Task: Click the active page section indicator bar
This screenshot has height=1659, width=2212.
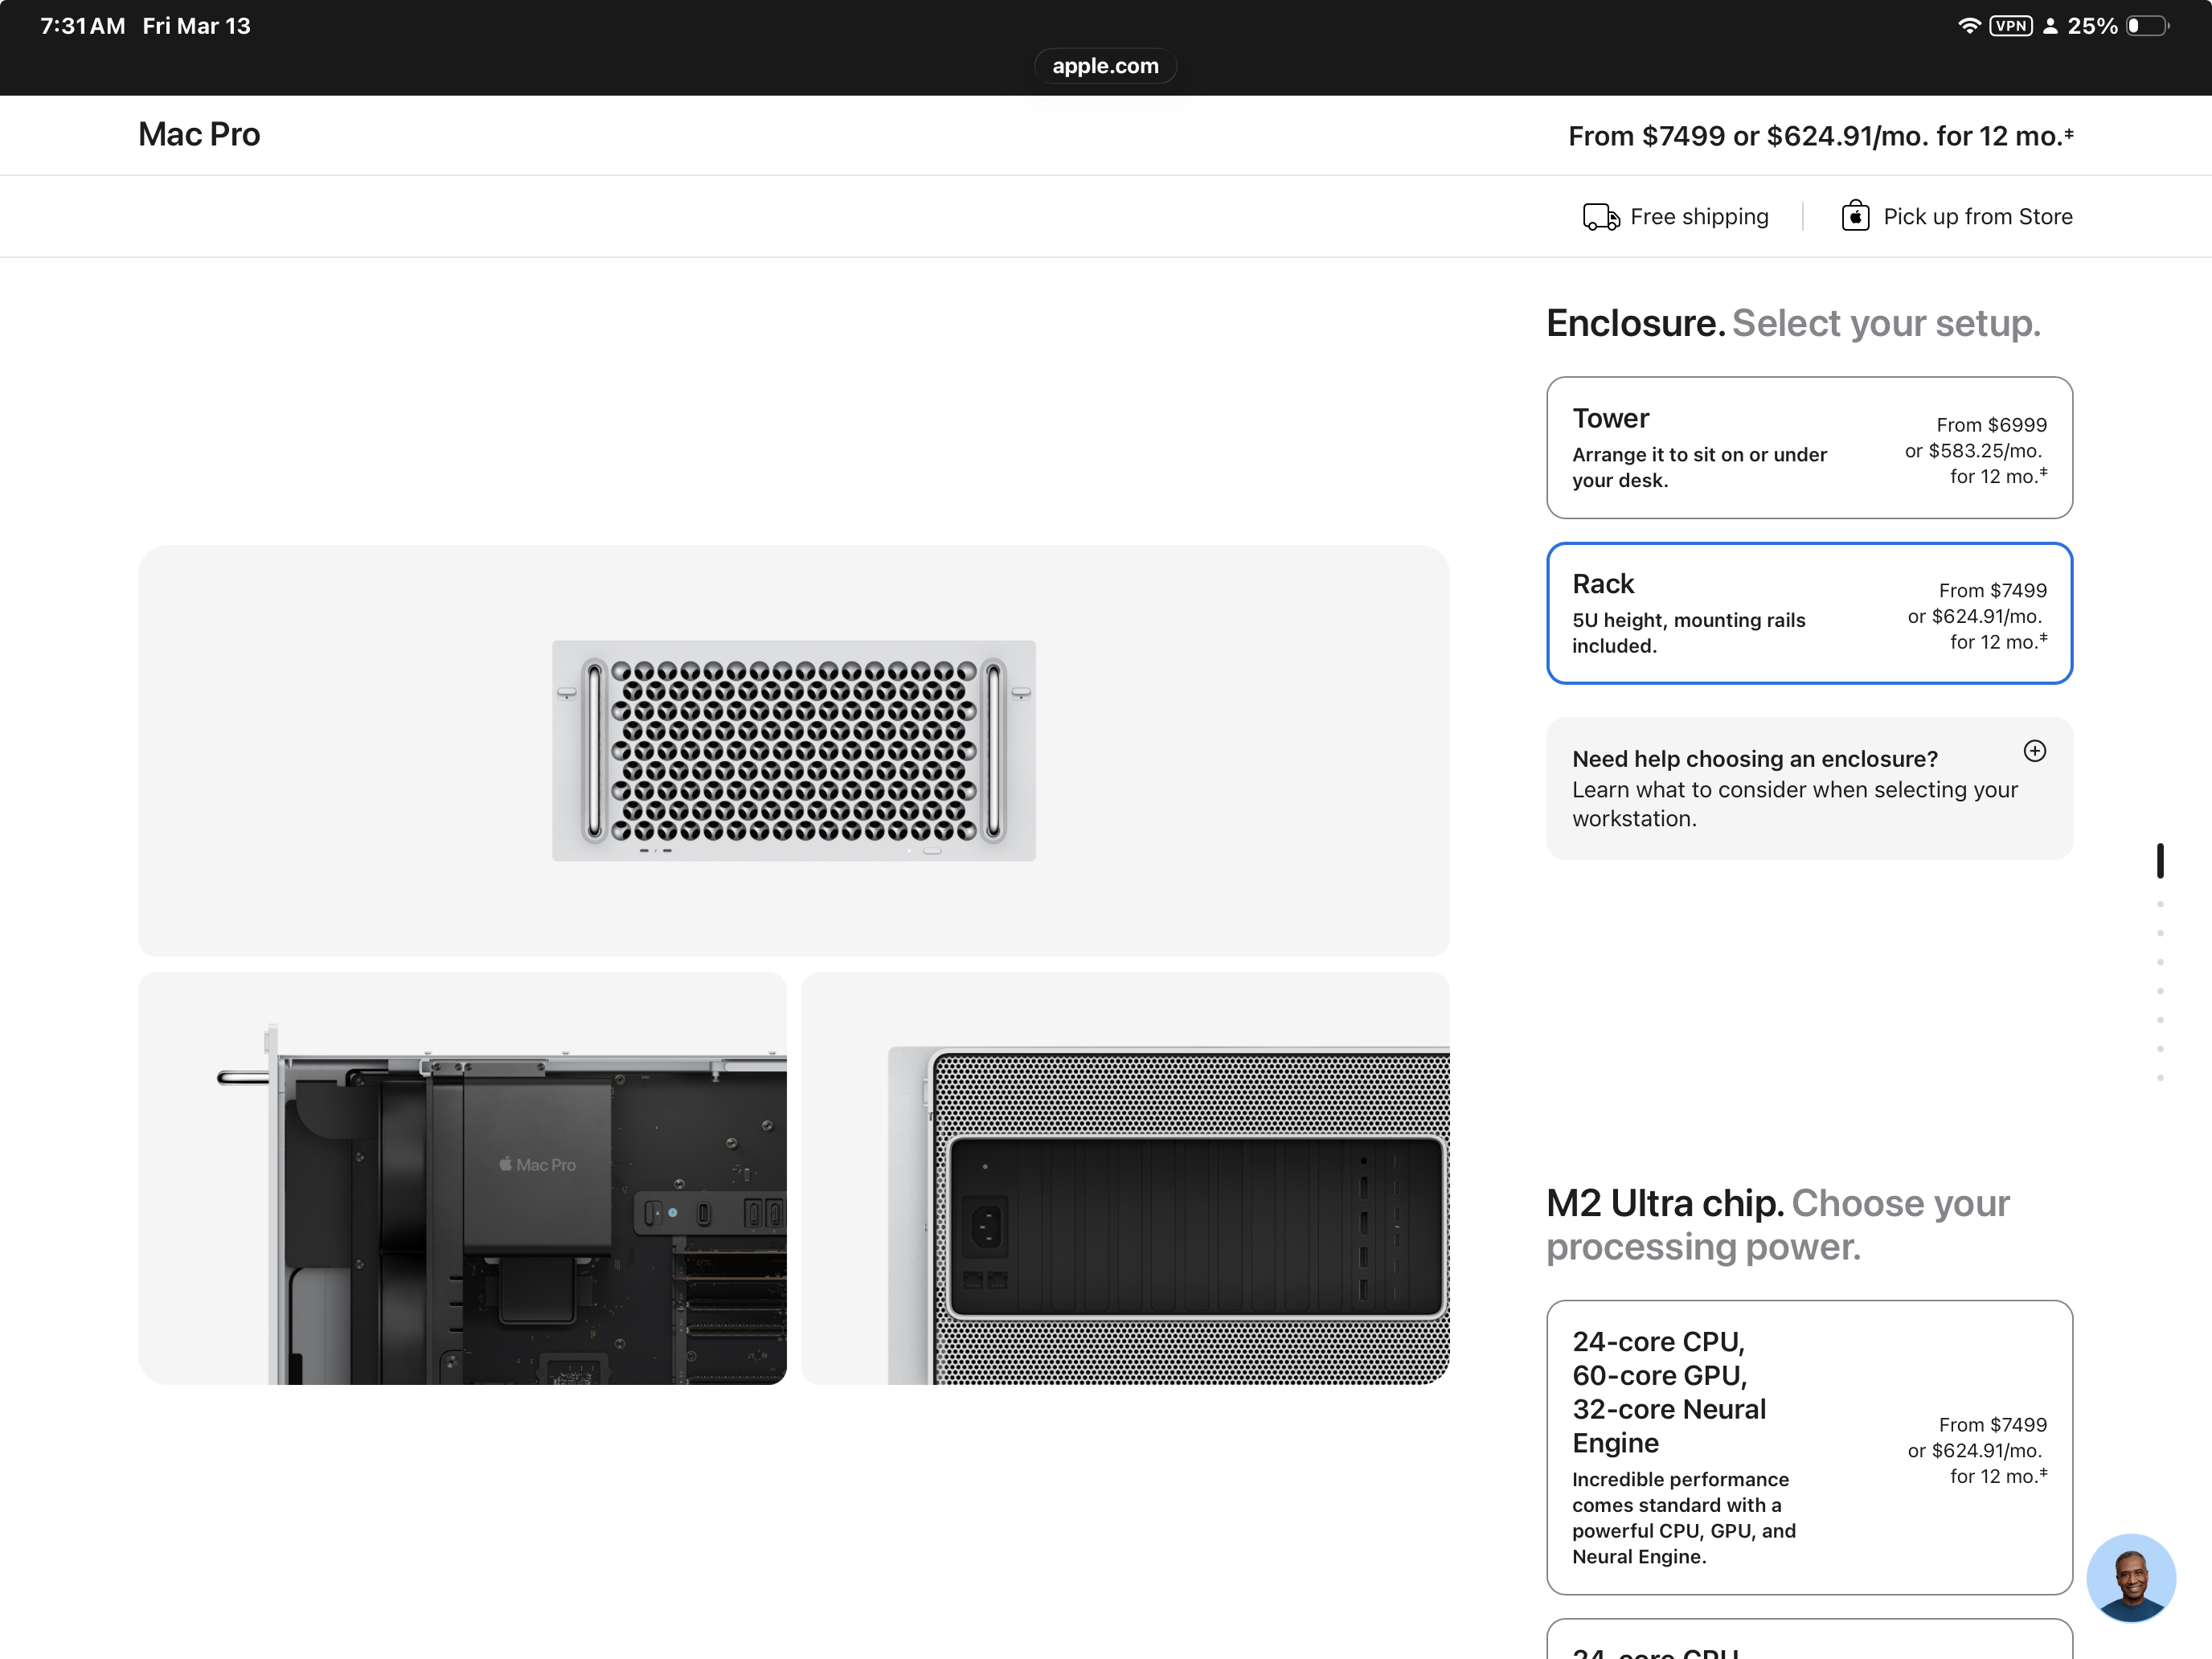Action: (x=2160, y=861)
